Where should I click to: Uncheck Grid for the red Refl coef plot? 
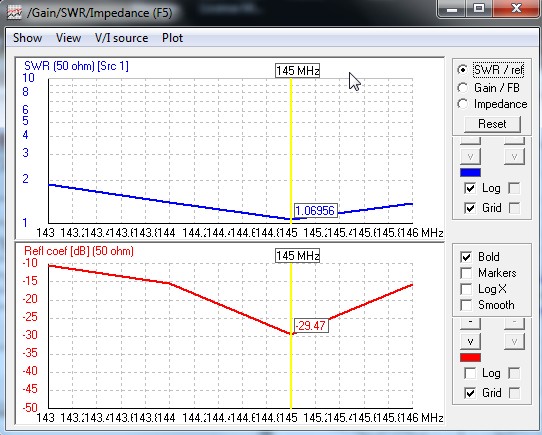point(470,393)
